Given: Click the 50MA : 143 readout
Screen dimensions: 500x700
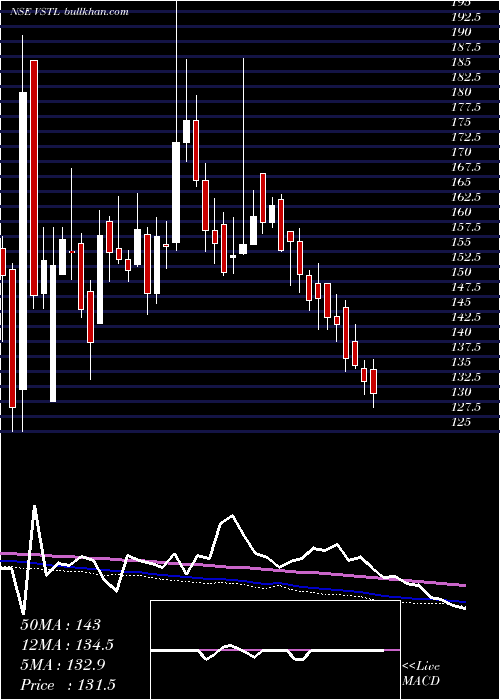Looking at the screenshot, I should (61, 625).
